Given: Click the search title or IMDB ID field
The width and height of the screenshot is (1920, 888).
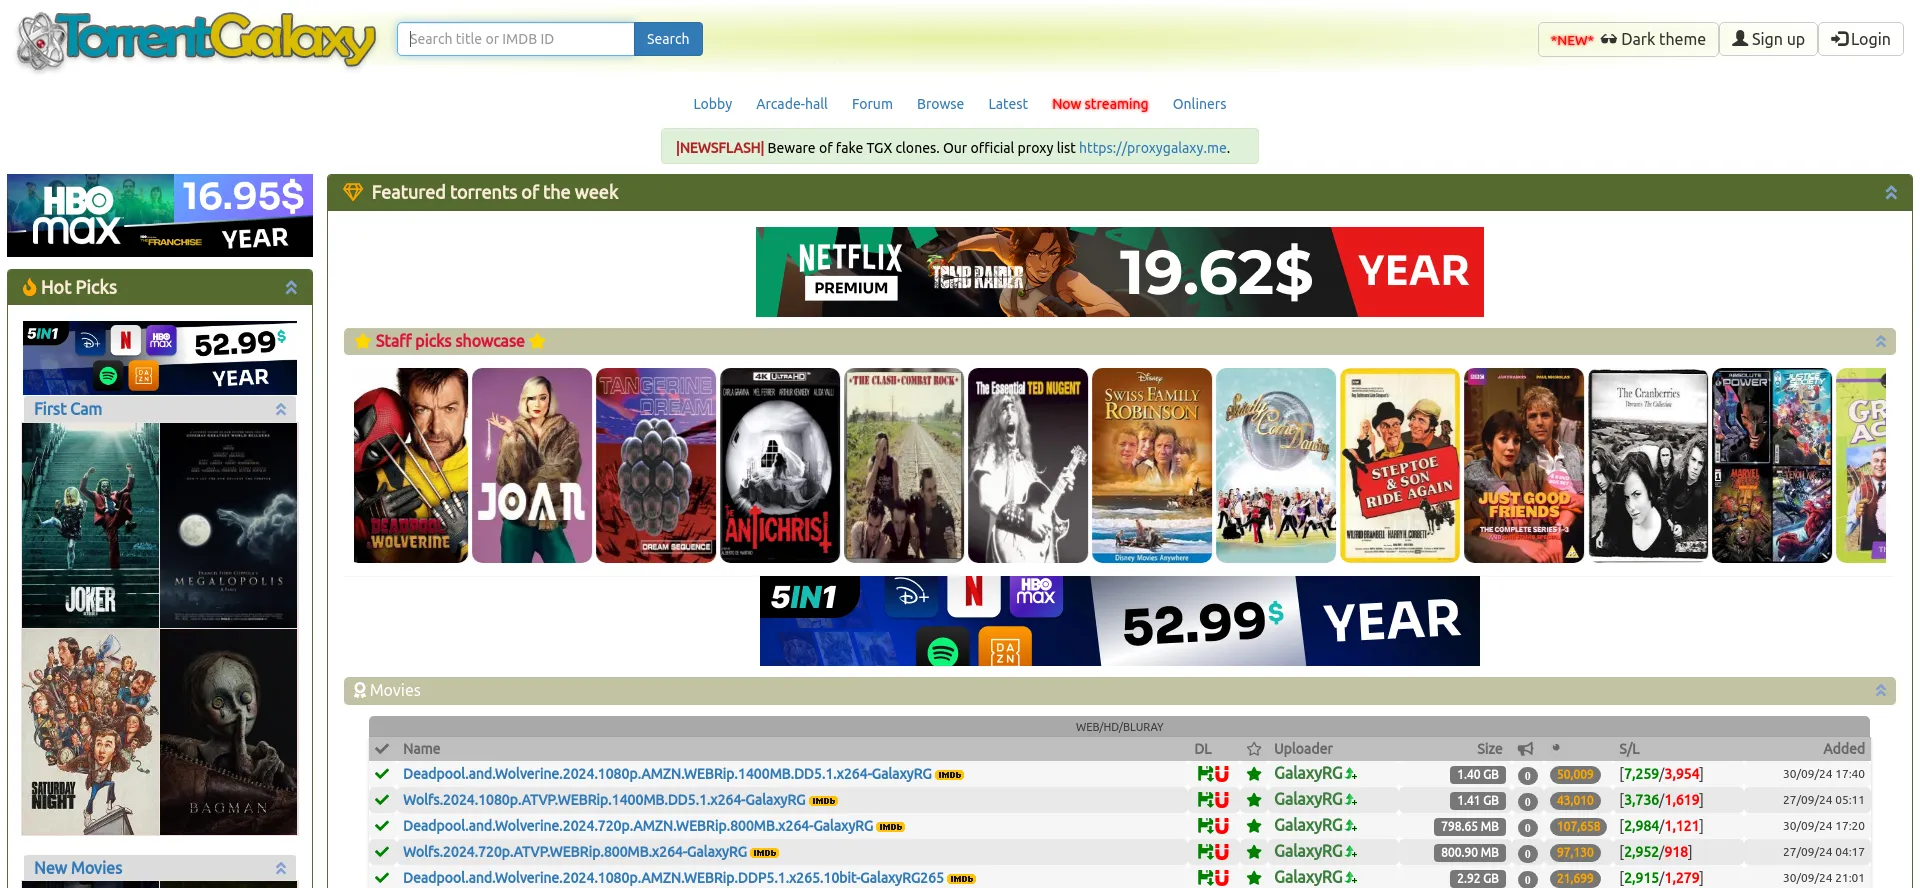Looking at the screenshot, I should (516, 39).
